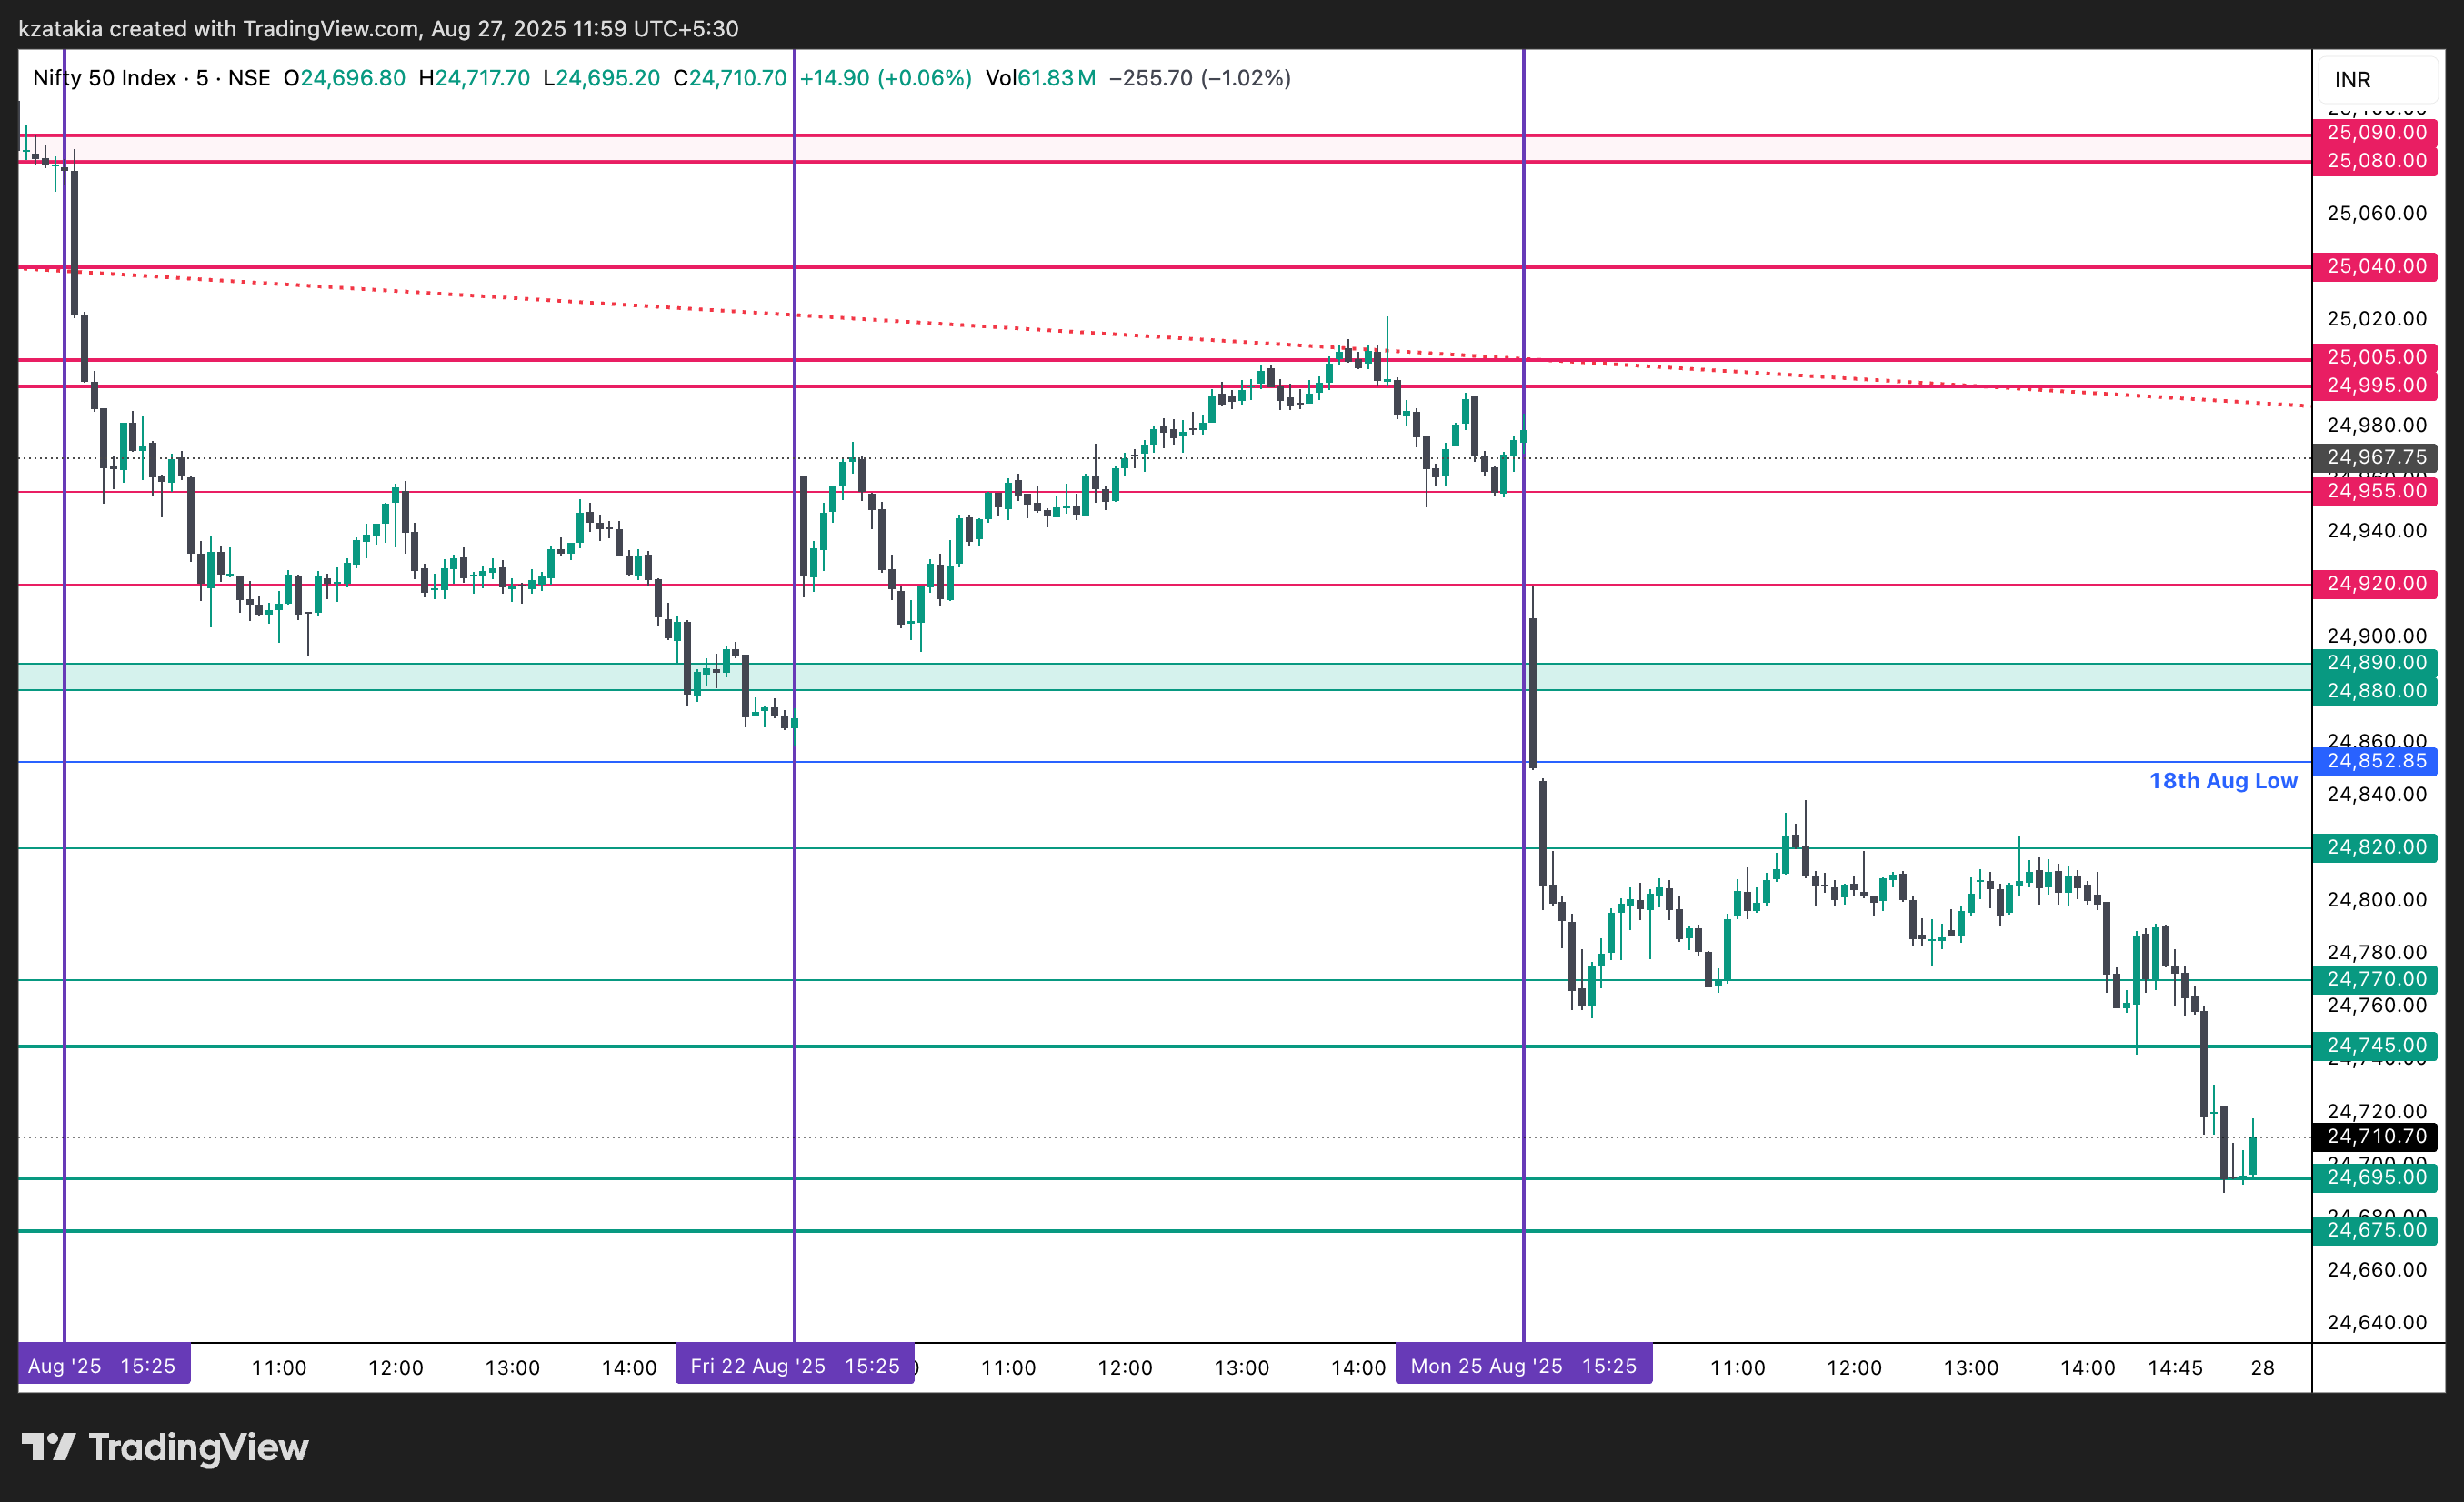Click the Mon 25 Aug '25 15:25 date marker
Viewport: 2464px width, 1502px height.
click(1524, 1366)
